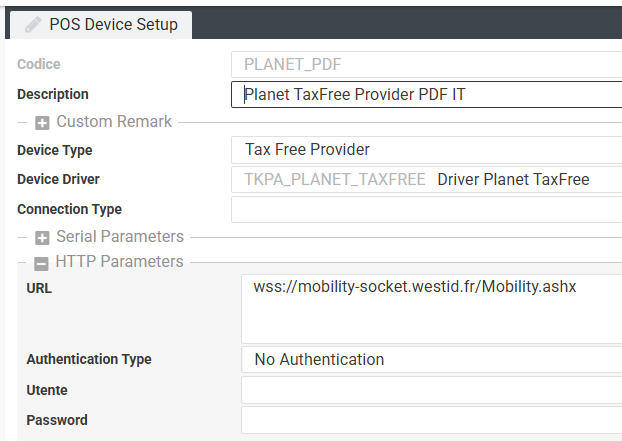Click inside the URL text area
This screenshot has width=622, height=441.
point(430,308)
